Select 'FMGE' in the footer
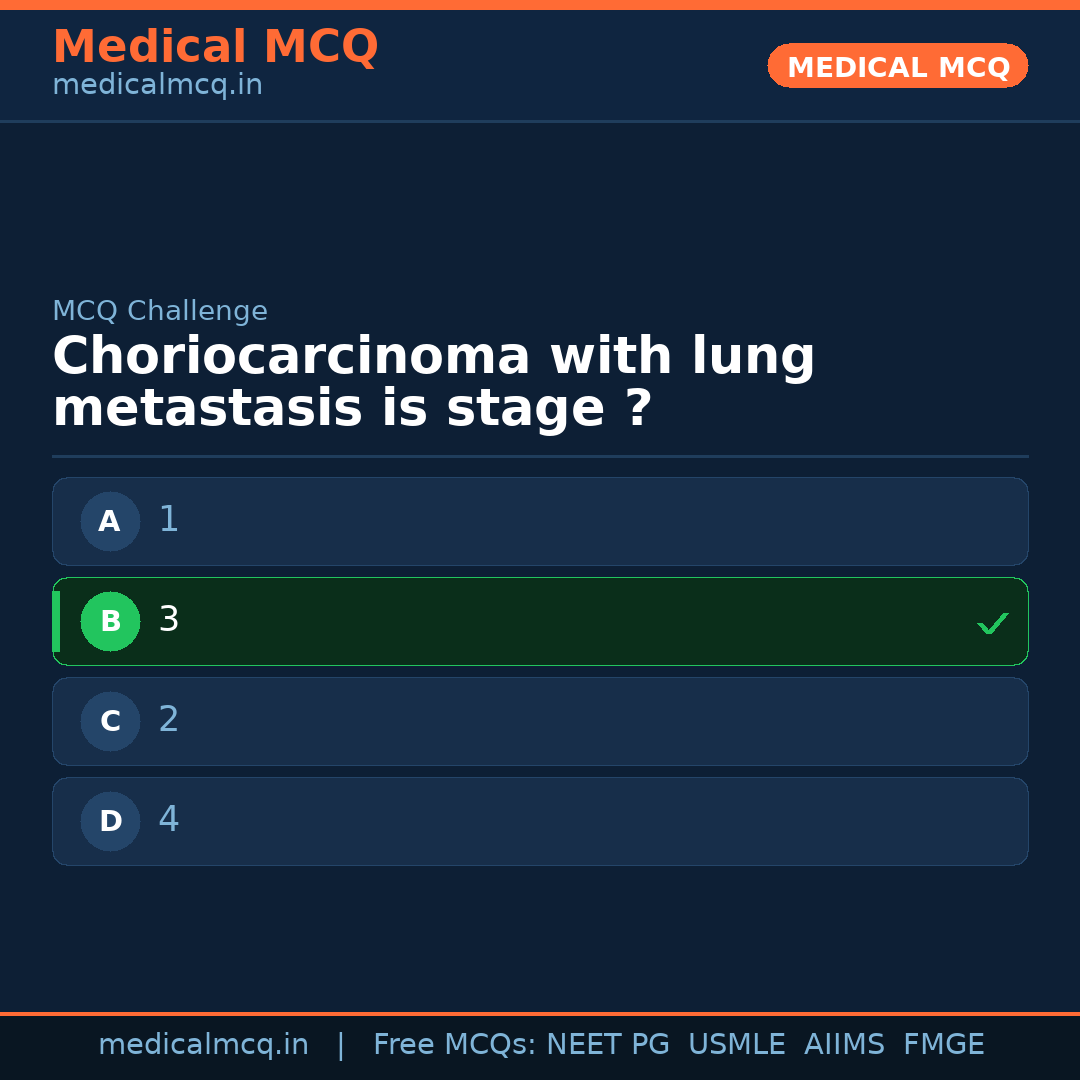Viewport: 1080px width, 1080px height. coord(943,1045)
